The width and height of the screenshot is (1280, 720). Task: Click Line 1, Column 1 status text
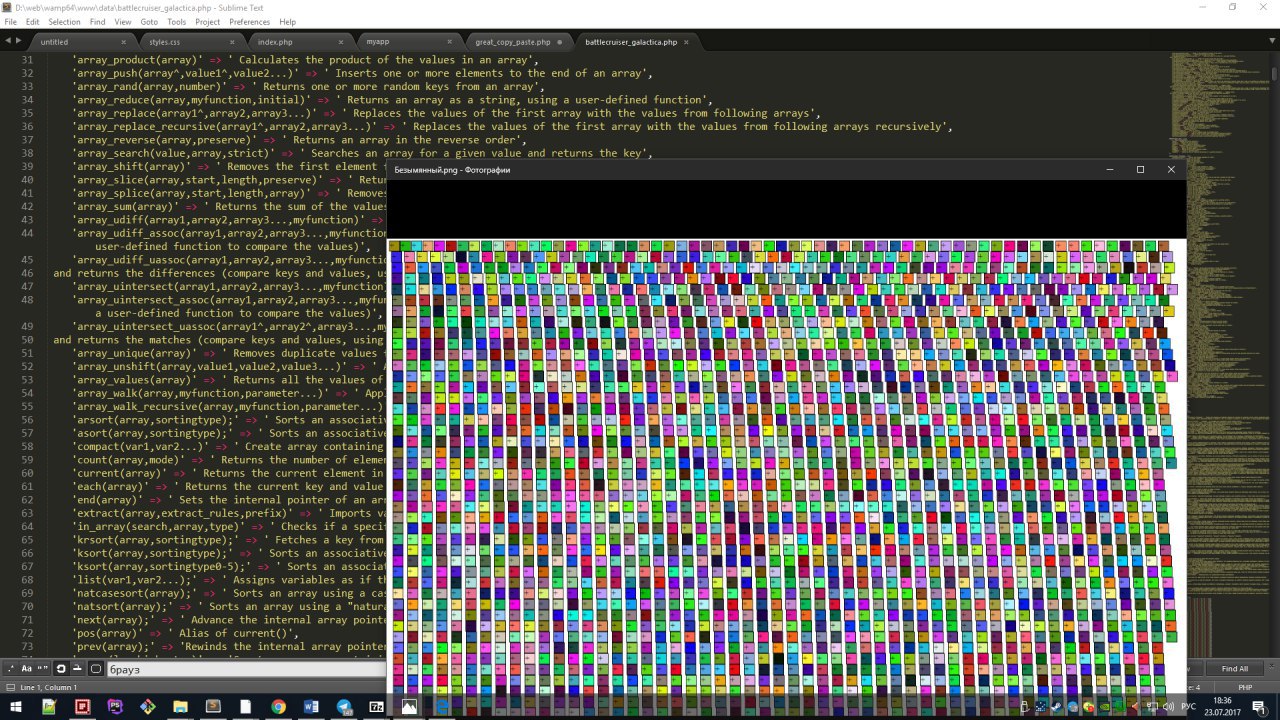click(49, 687)
